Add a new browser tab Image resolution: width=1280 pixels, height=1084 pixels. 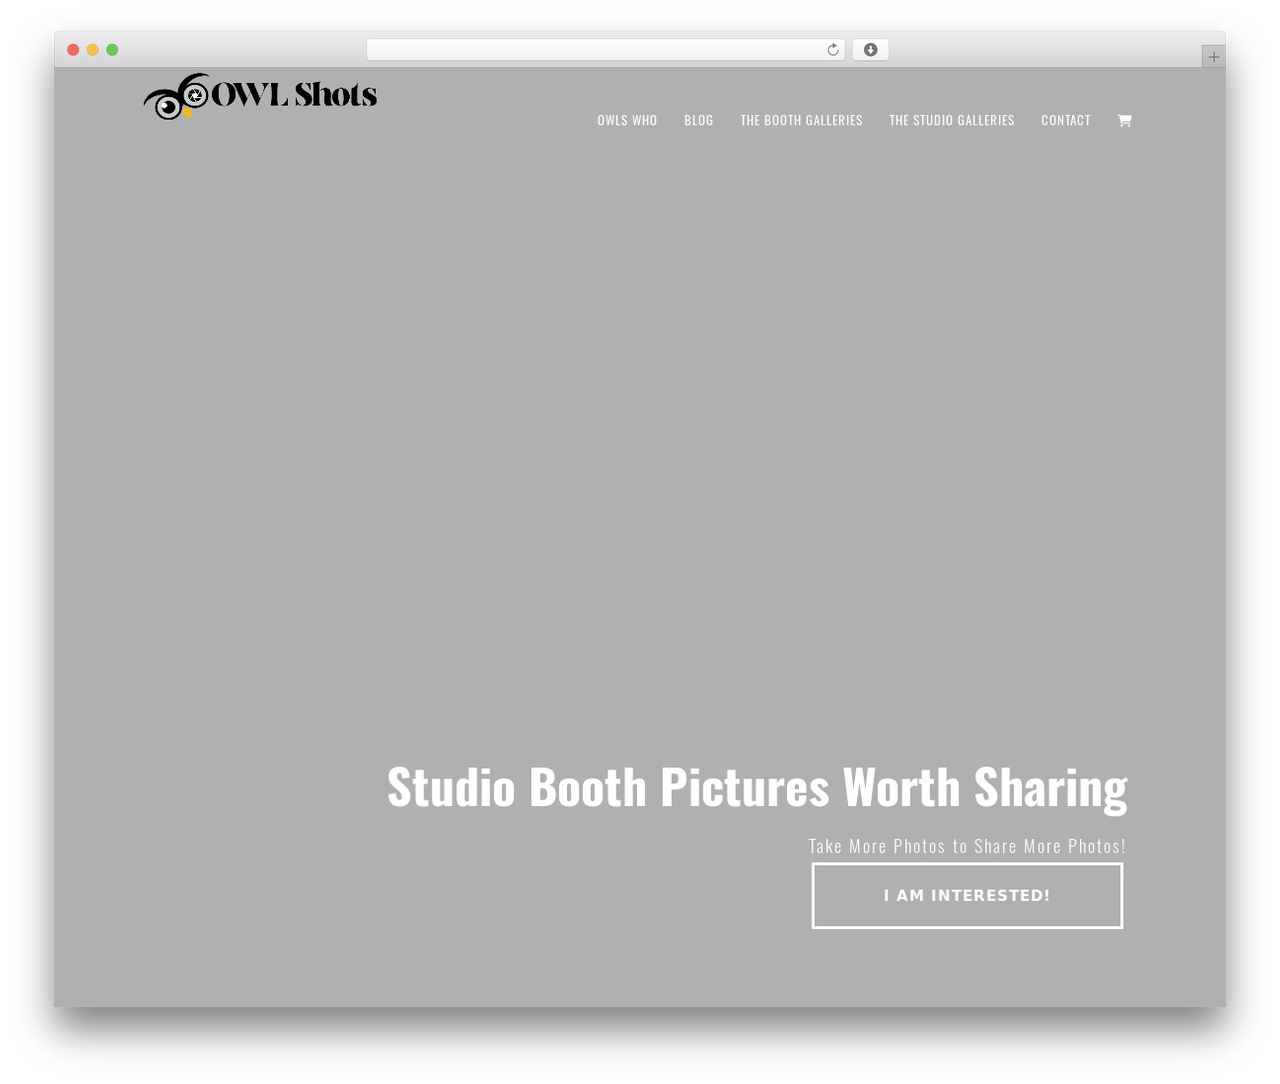pos(1213,57)
